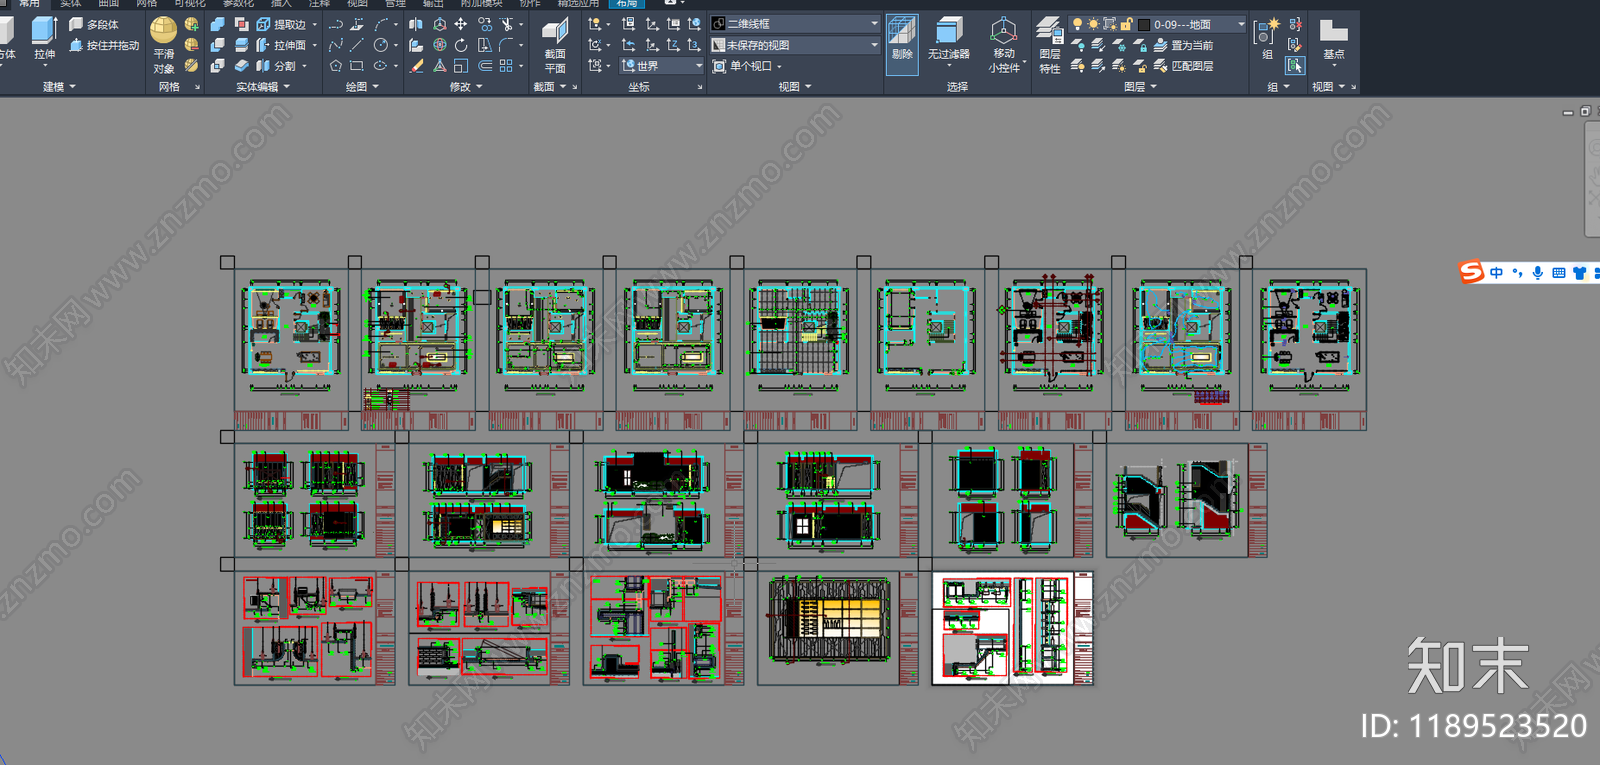The image size is (1600, 765).
Task: Toggle the 剔除 culling button
Action: pyautogui.click(x=902, y=44)
